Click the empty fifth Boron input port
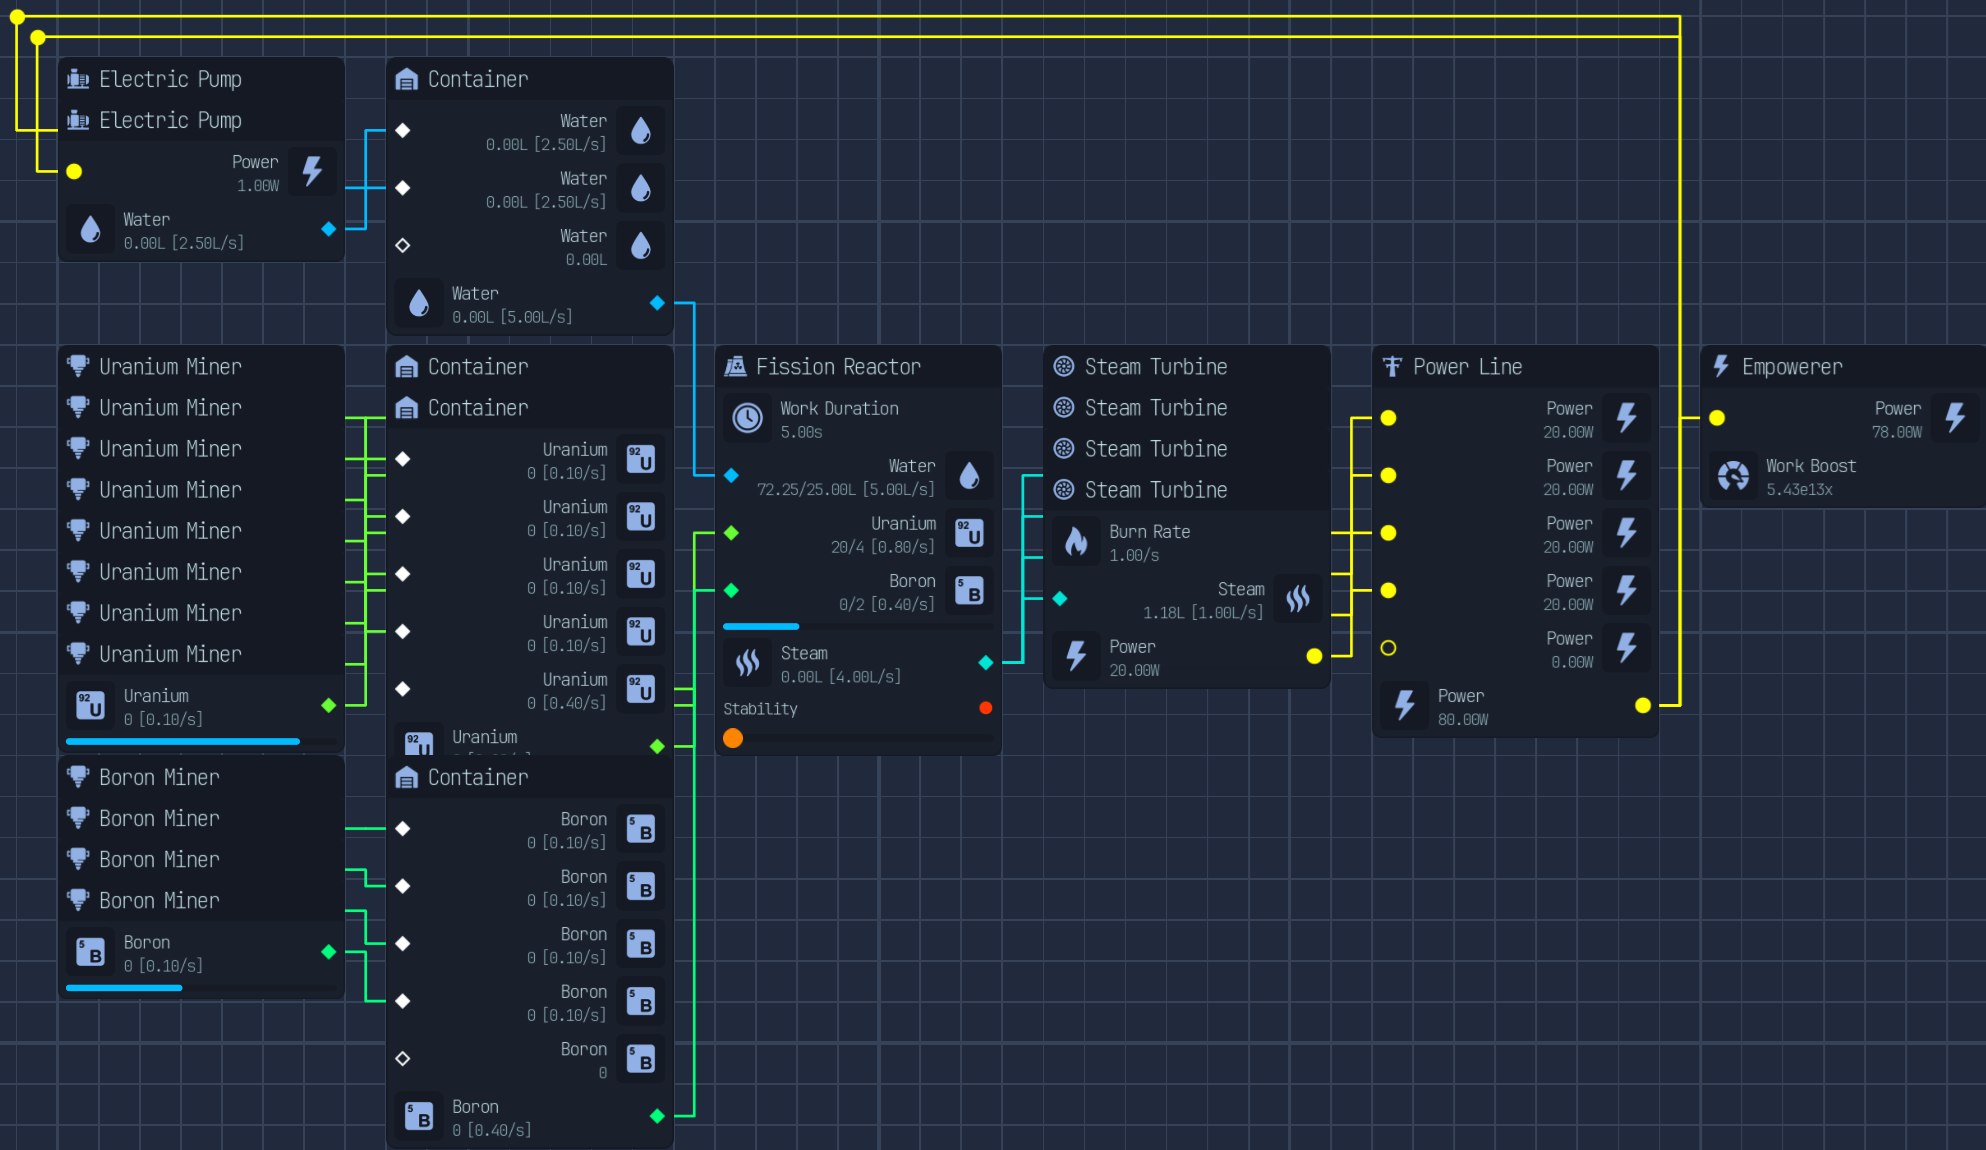The height and width of the screenshot is (1150, 1986). (403, 1058)
